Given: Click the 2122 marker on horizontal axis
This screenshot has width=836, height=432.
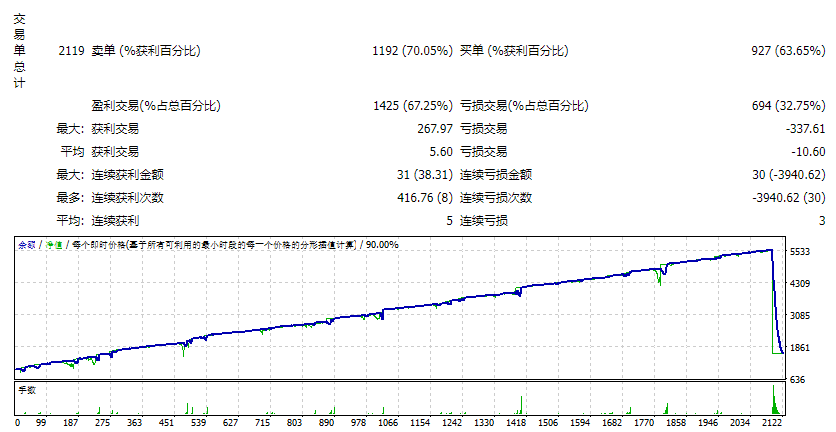Looking at the screenshot, I should pyautogui.click(x=771, y=422).
